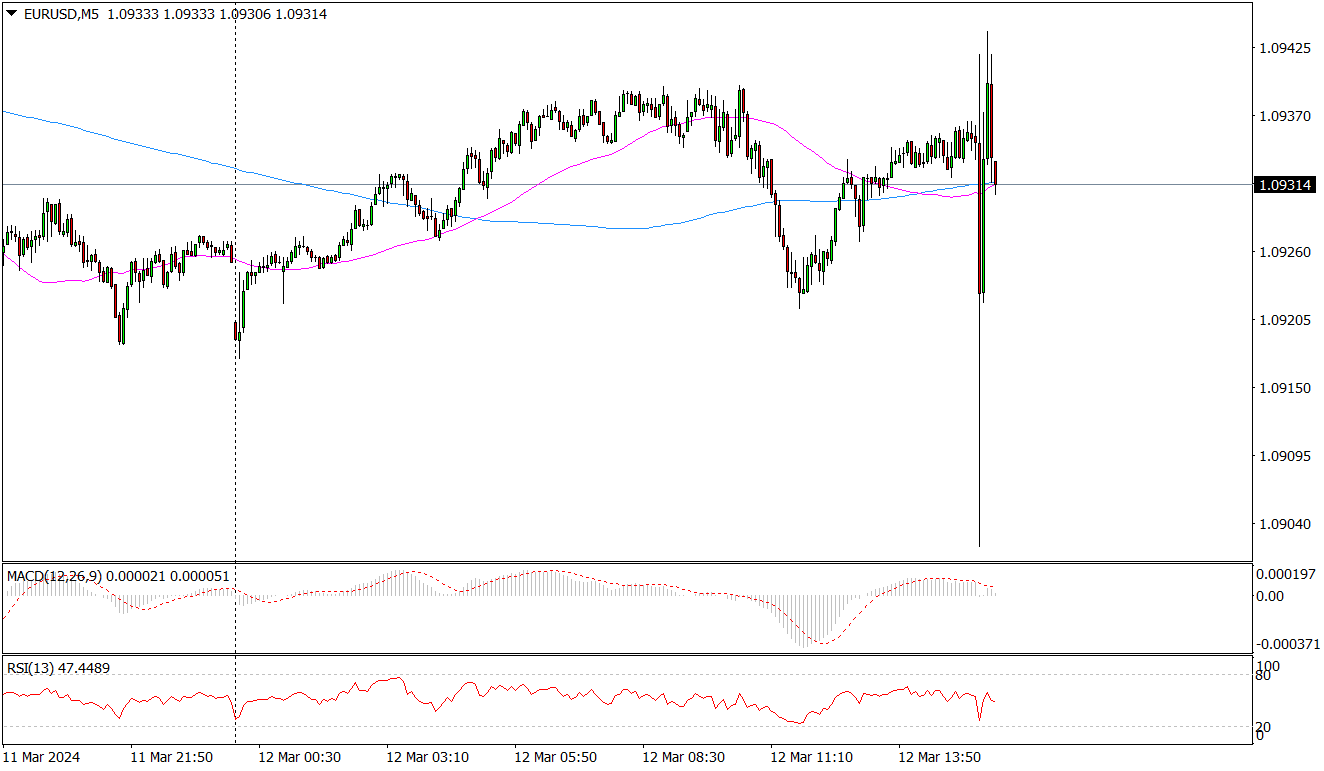The width and height of the screenshot is (1324, 771).
Task: Click the 12 Mar 13:50 time label
Action: pos(939,757)
